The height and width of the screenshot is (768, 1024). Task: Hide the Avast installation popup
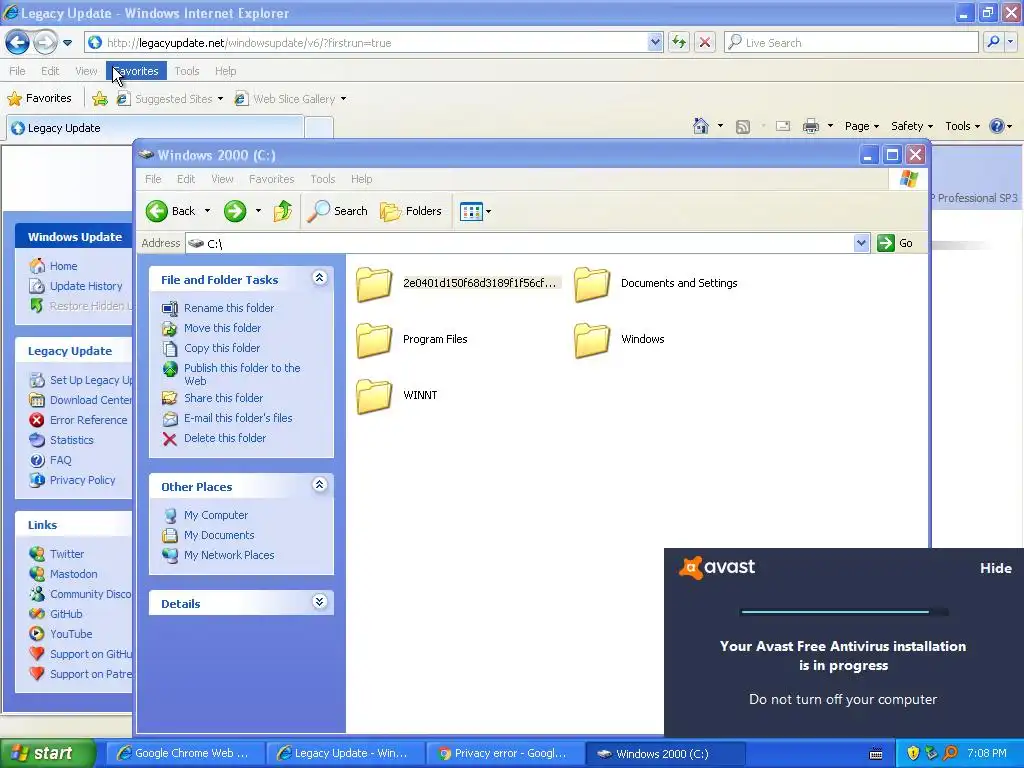point(995,568)
